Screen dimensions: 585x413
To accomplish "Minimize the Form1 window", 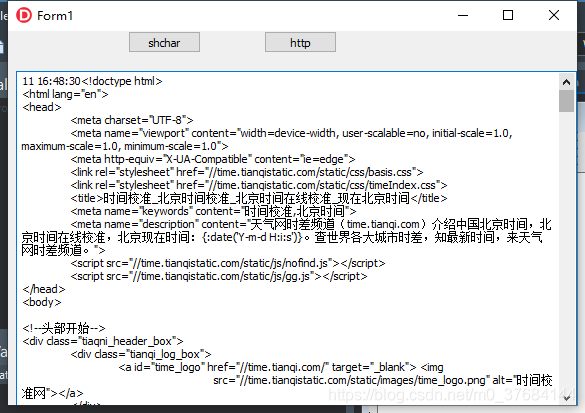I will 463,15.
